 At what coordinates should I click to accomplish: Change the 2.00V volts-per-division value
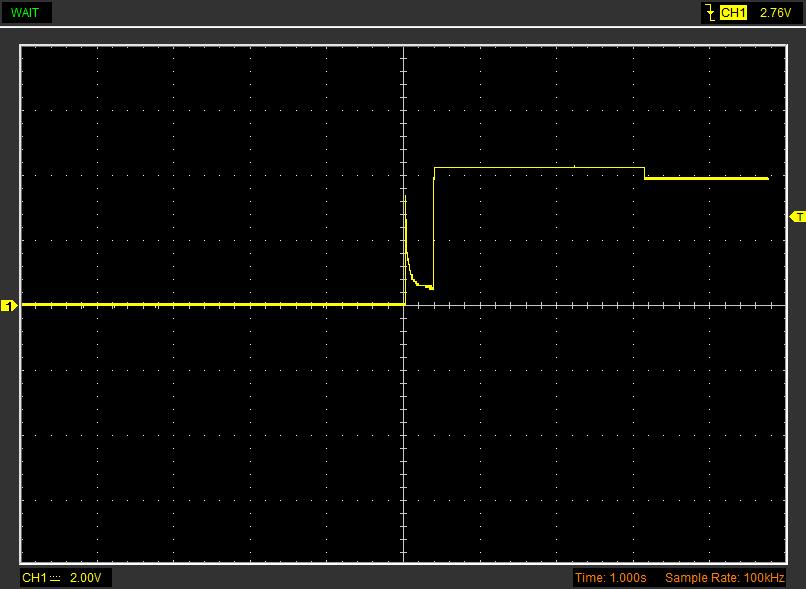pos(84,578)
